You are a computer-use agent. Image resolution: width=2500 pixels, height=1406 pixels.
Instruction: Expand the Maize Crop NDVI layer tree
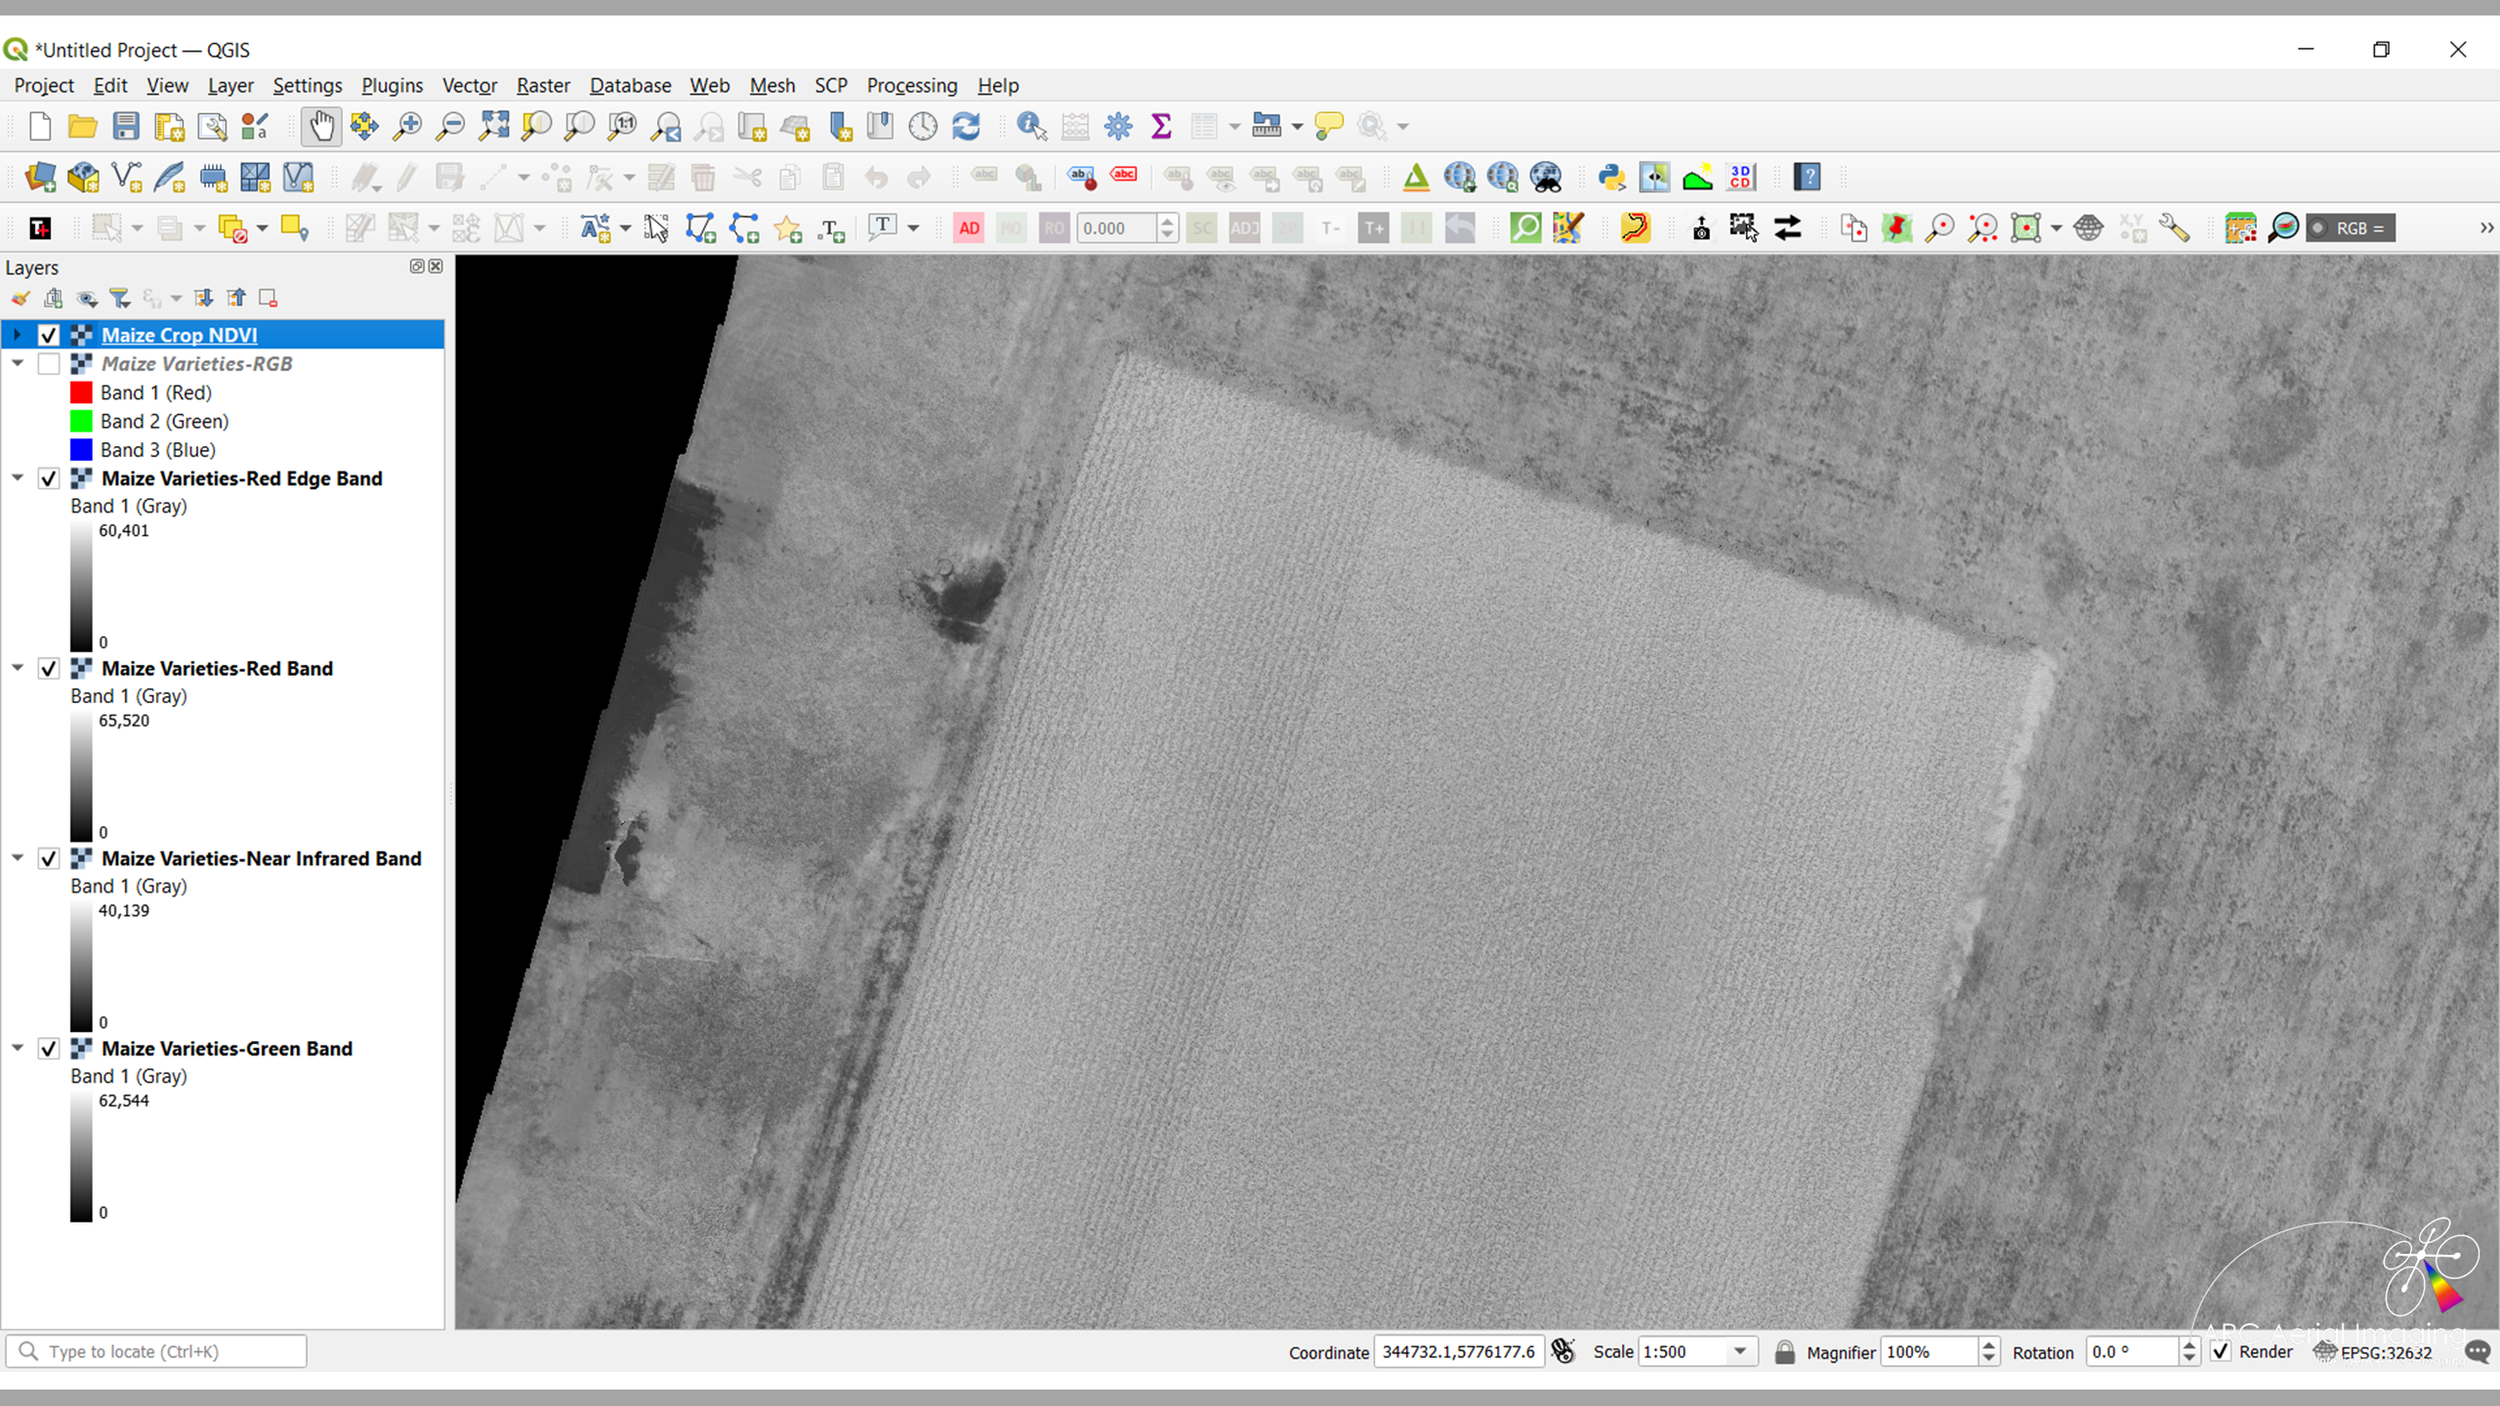point(17,335)
